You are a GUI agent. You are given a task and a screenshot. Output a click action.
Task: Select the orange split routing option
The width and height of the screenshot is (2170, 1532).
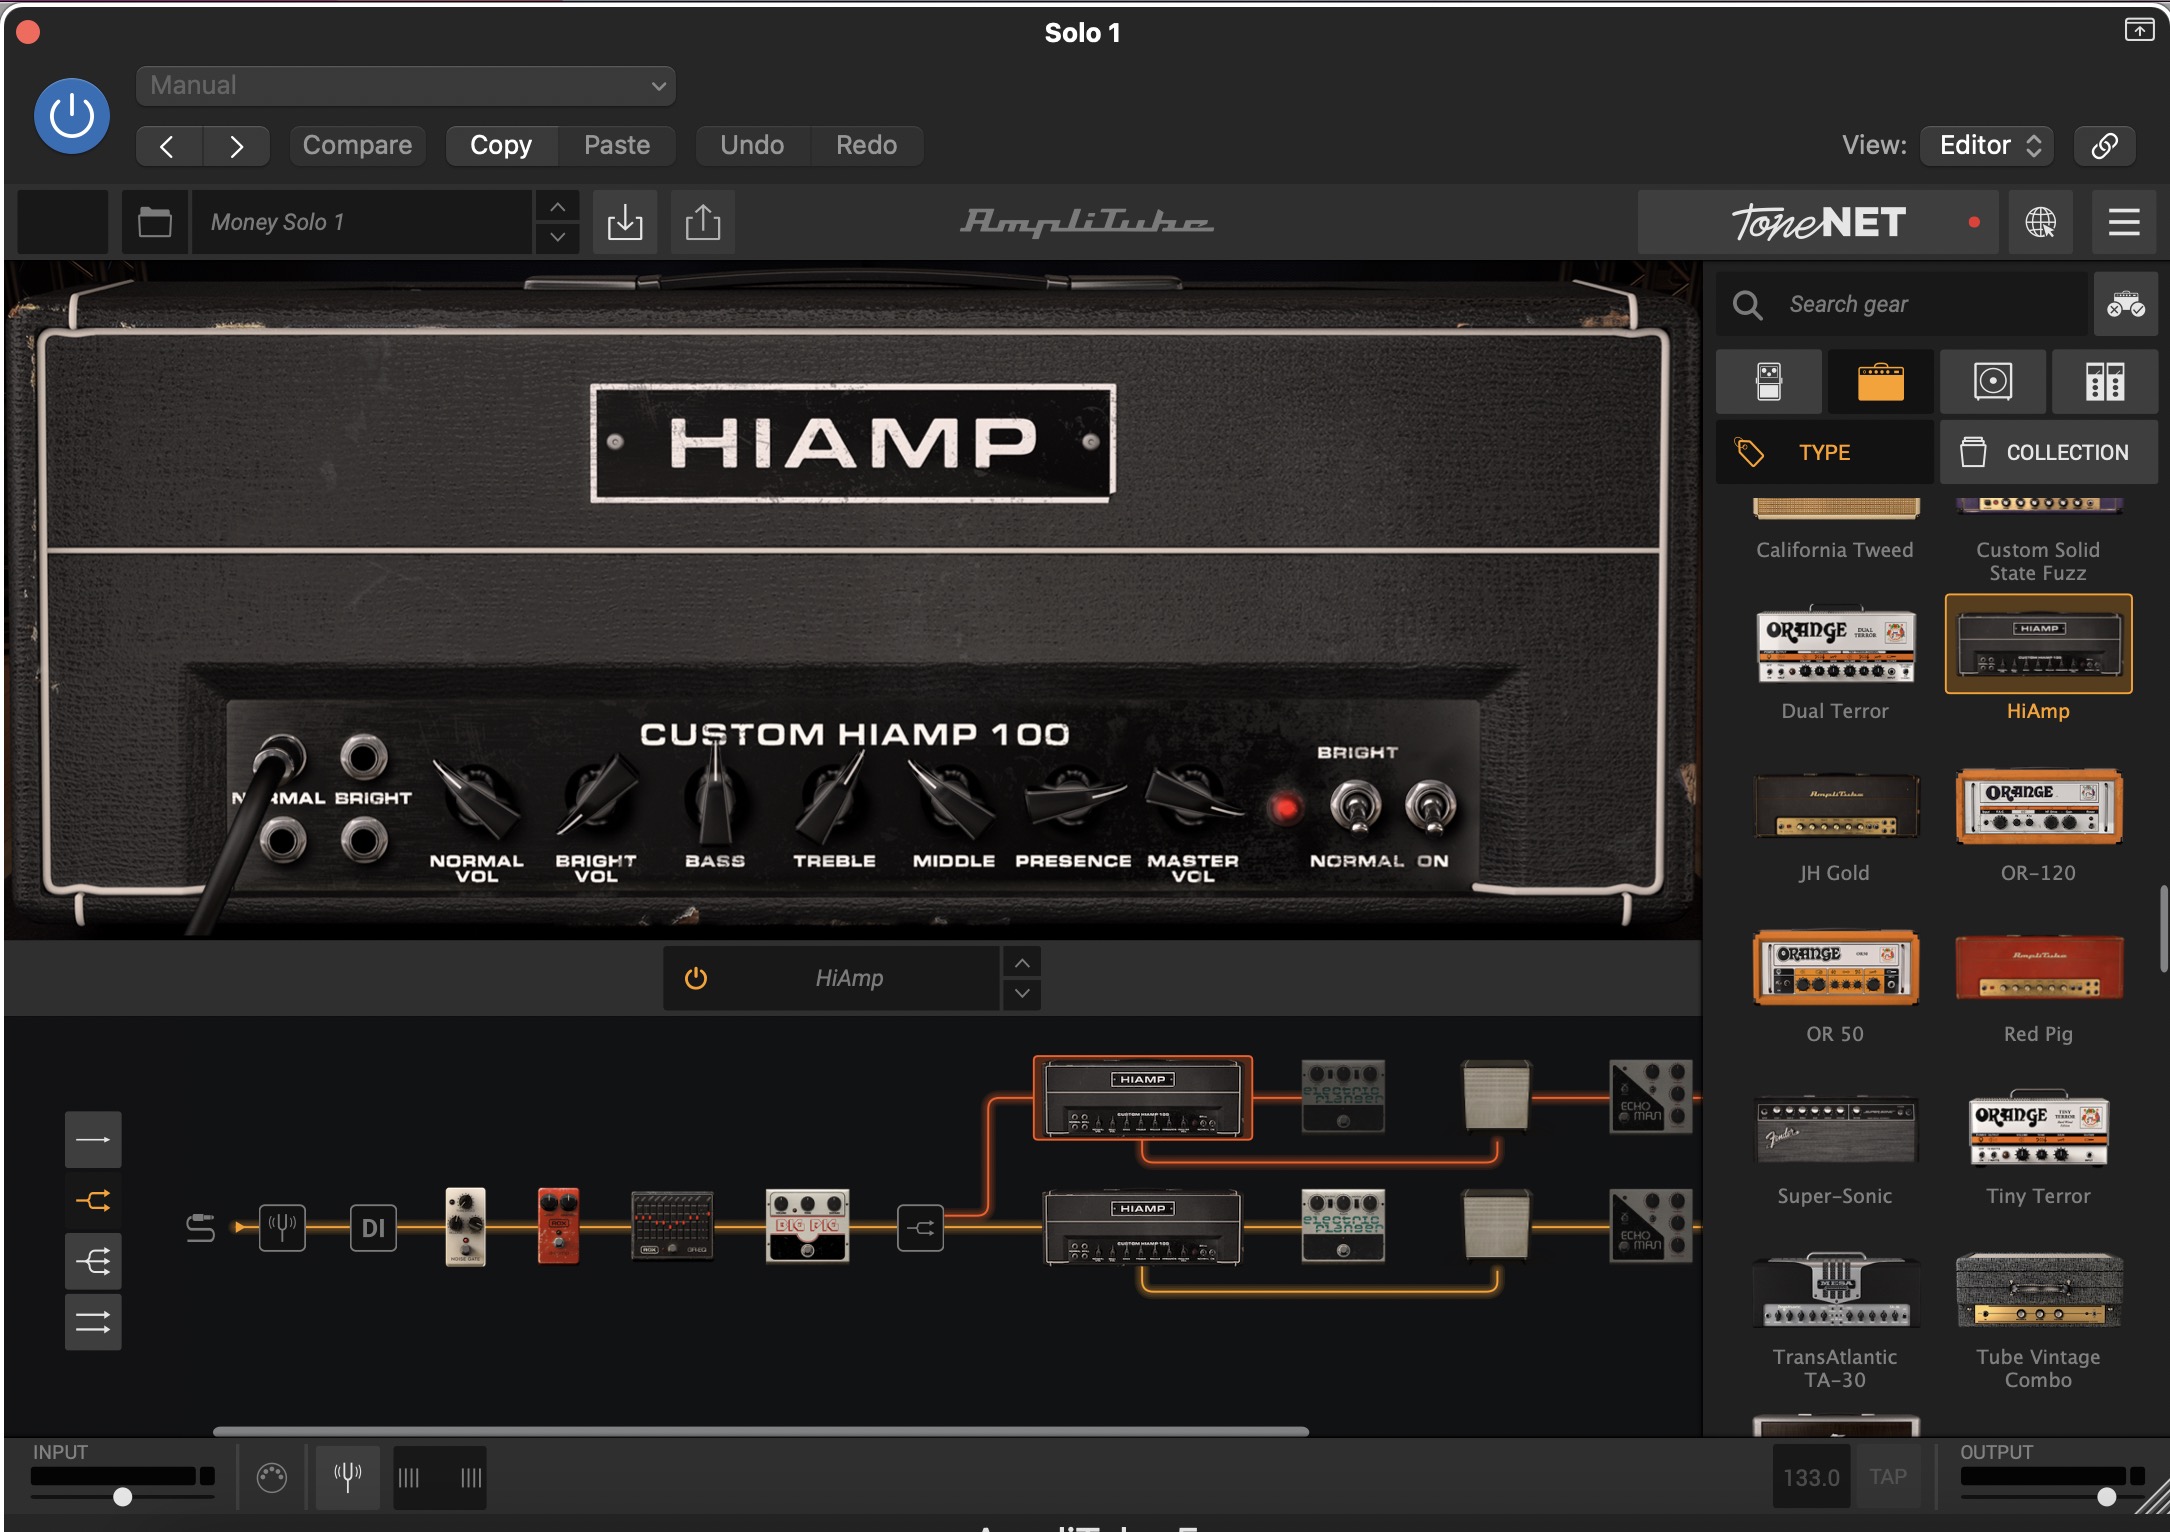(x=93, y=1201)
